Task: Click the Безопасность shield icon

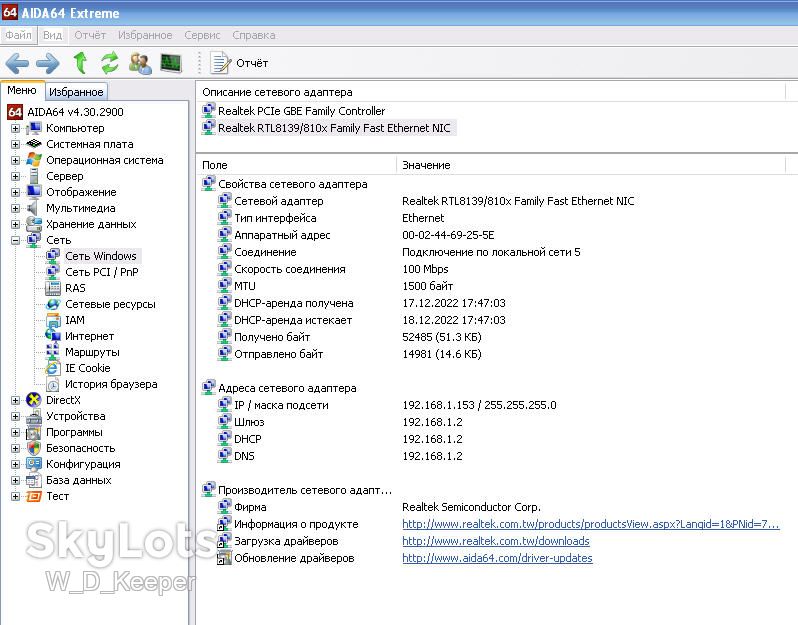Action: click(34, 448)
